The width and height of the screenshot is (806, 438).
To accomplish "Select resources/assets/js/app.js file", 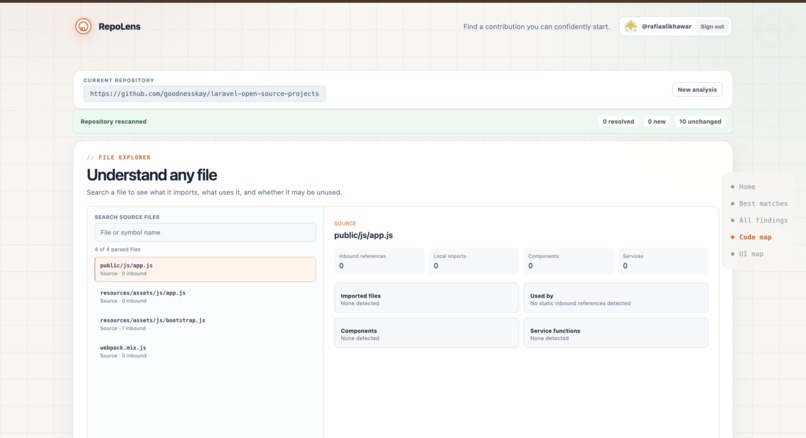I will point(205,297).
